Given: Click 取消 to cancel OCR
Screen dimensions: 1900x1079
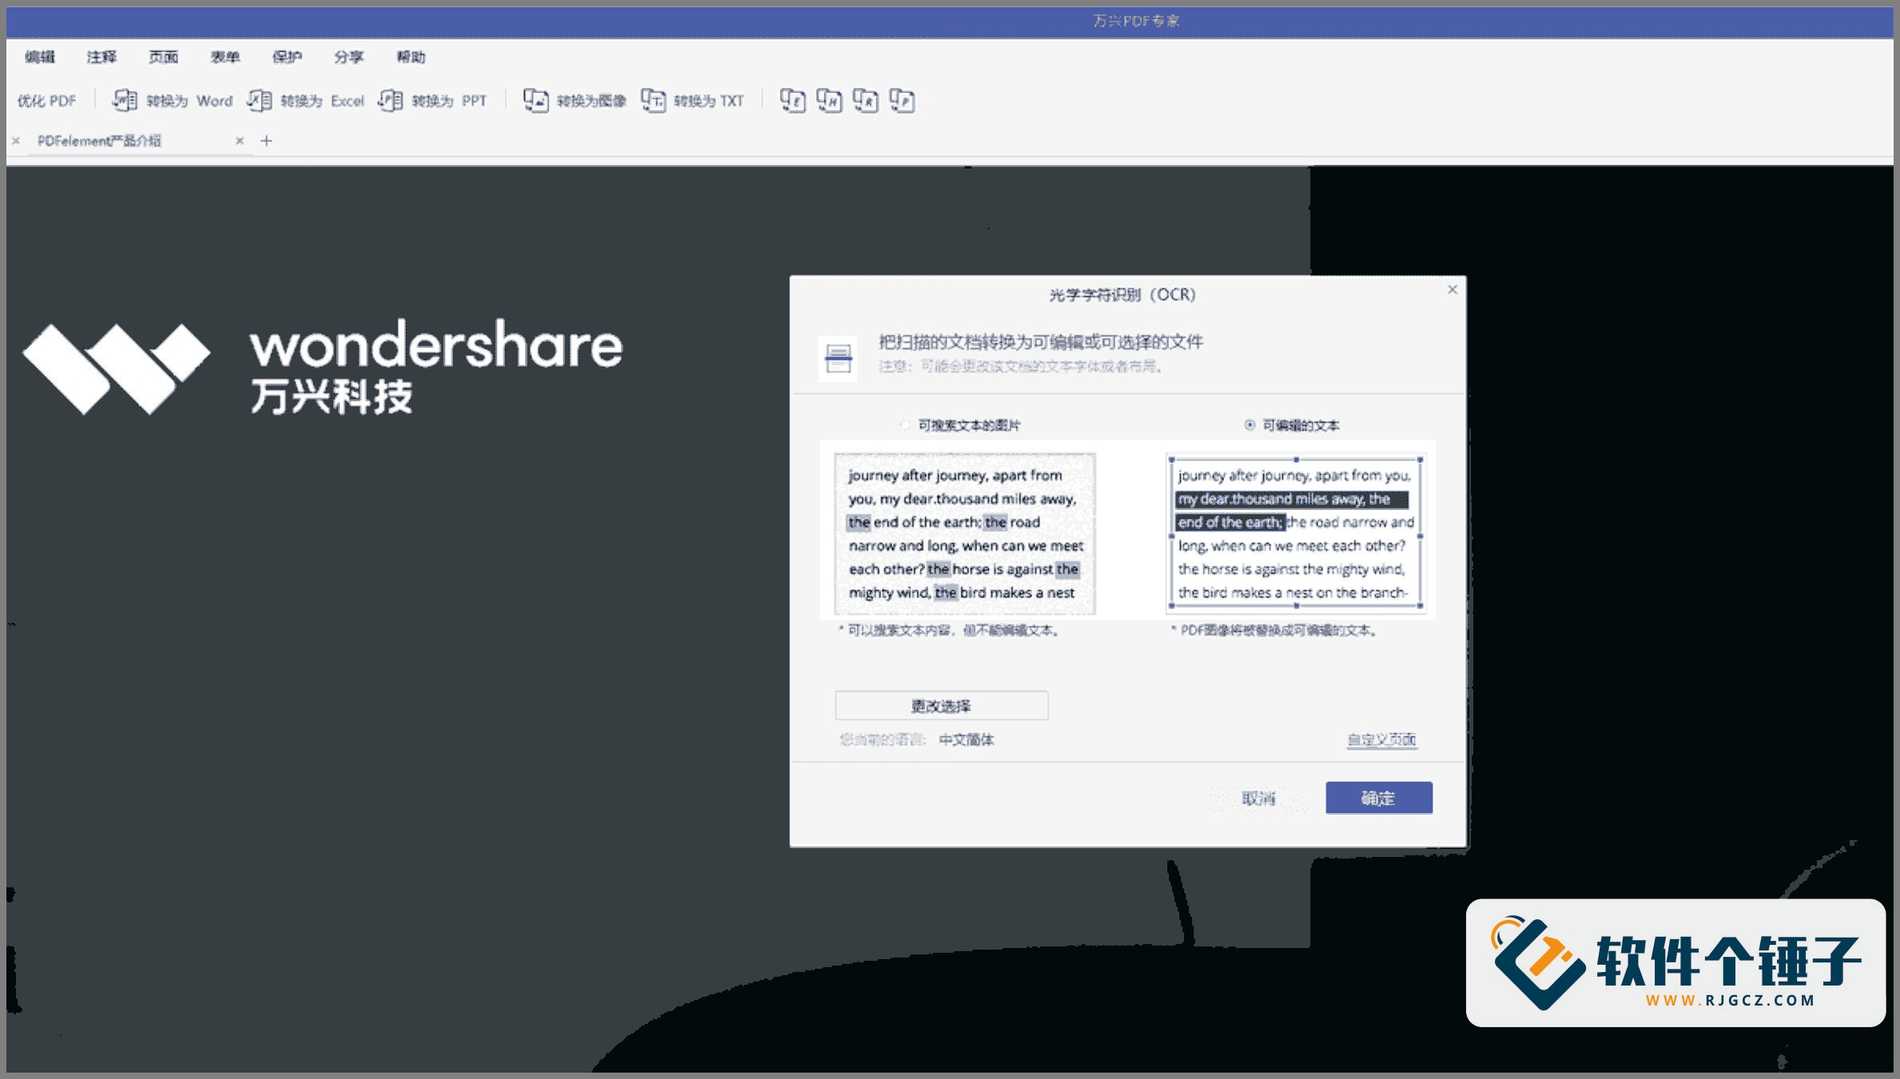Looking at the screenshot, I should coord(1257,798).
